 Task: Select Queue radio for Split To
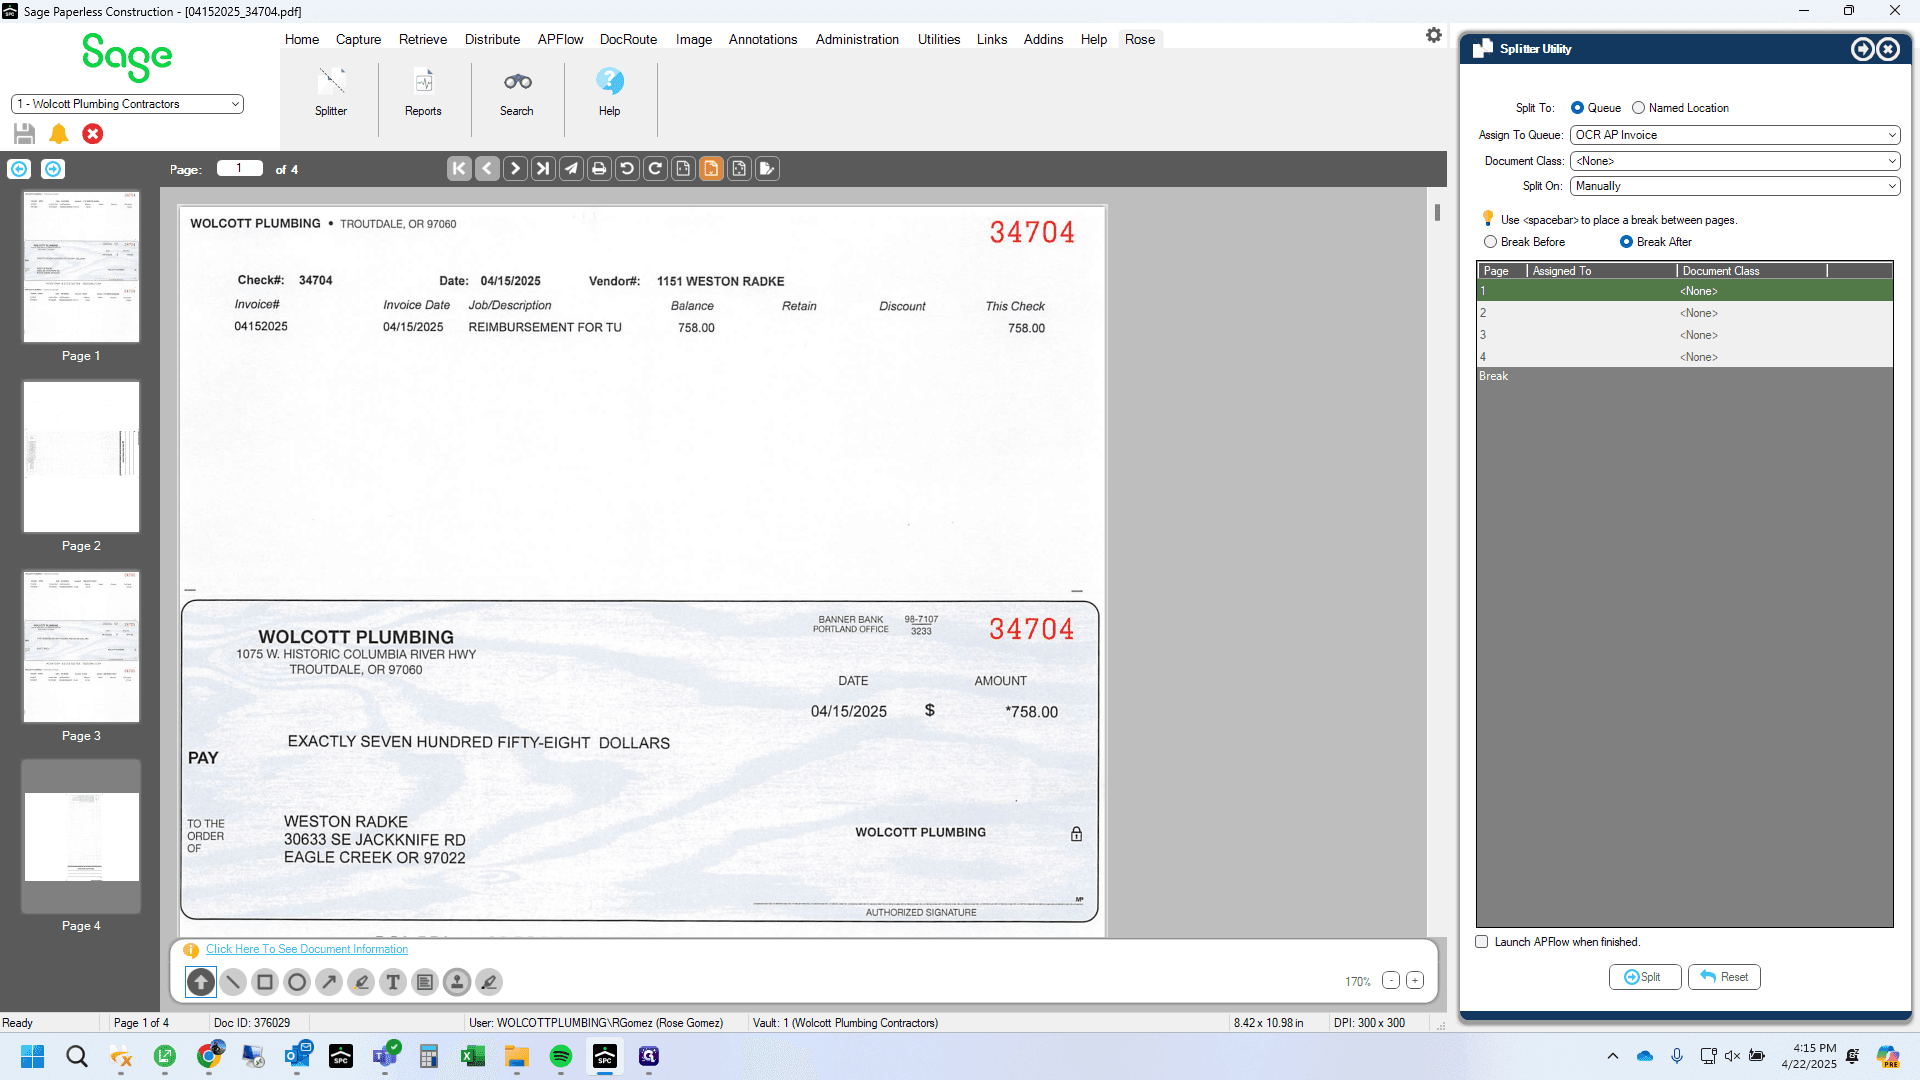pyautogui.click(x=1577, y=108)
